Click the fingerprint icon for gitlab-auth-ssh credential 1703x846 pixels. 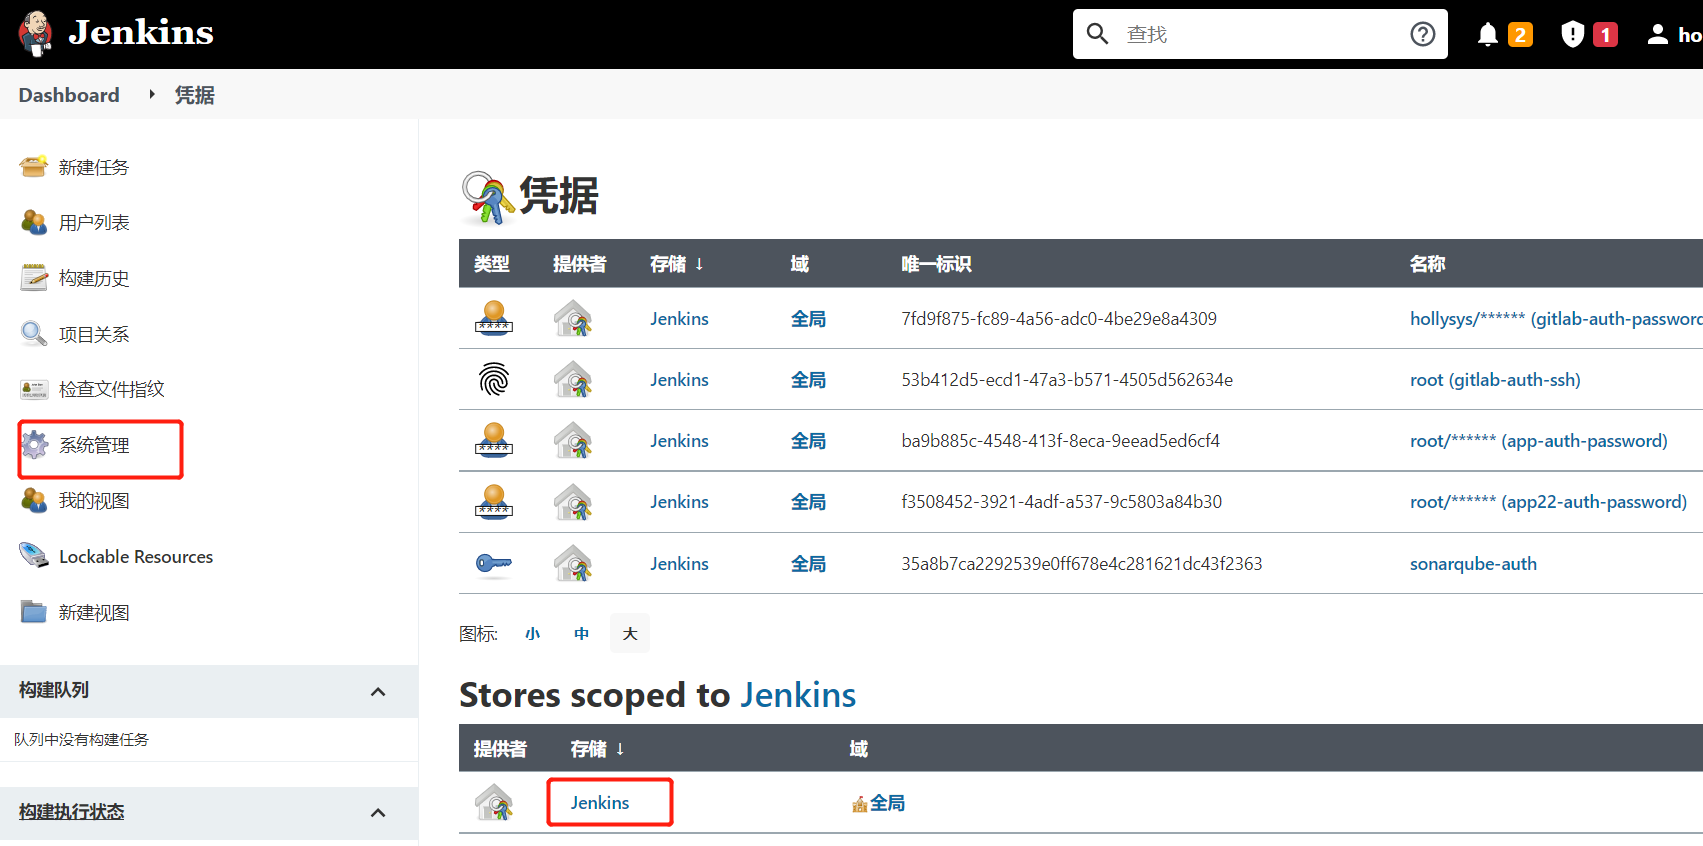[x=494, y=379]
